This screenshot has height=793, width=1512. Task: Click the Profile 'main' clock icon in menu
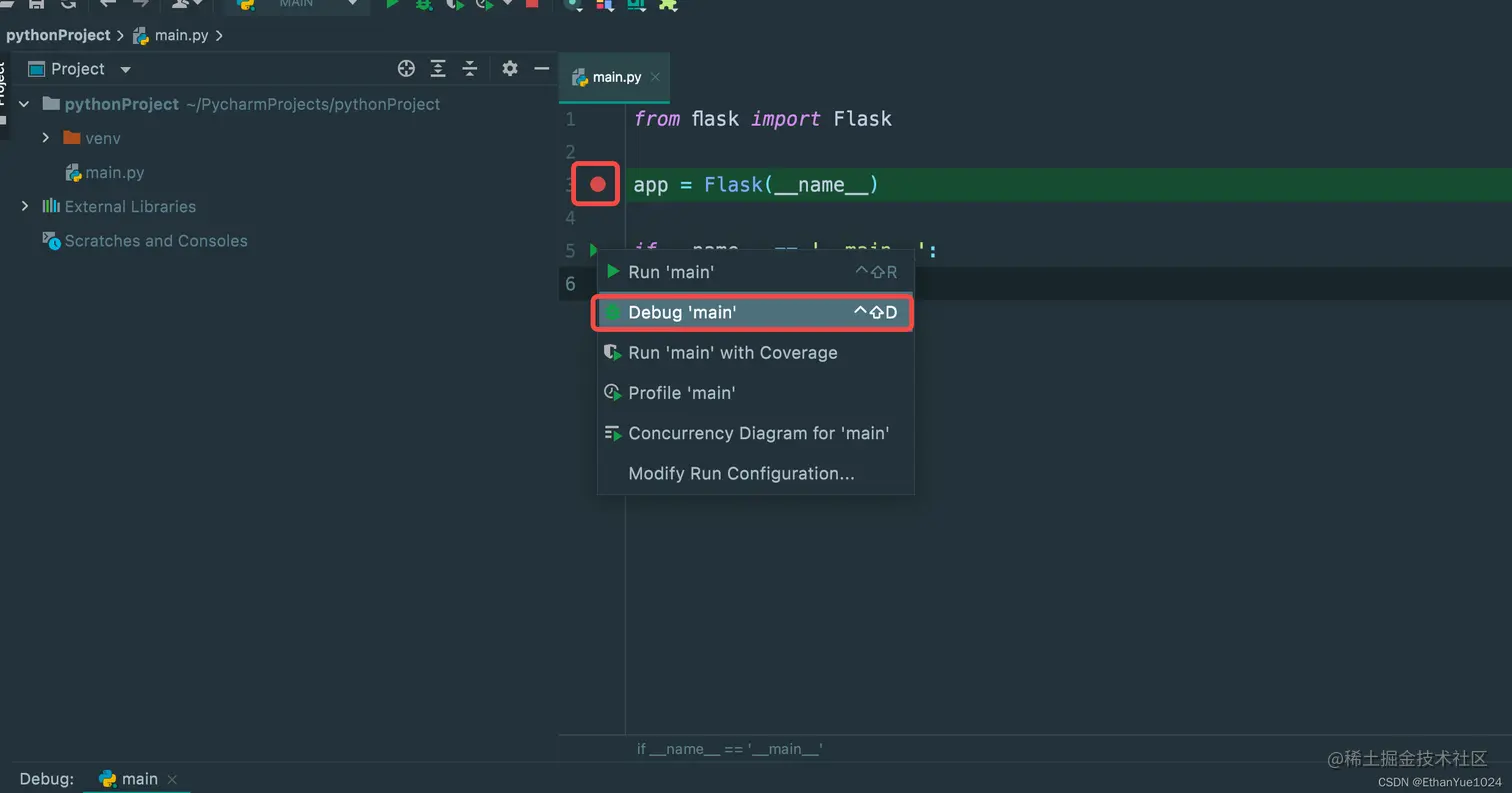click(613, 393)
